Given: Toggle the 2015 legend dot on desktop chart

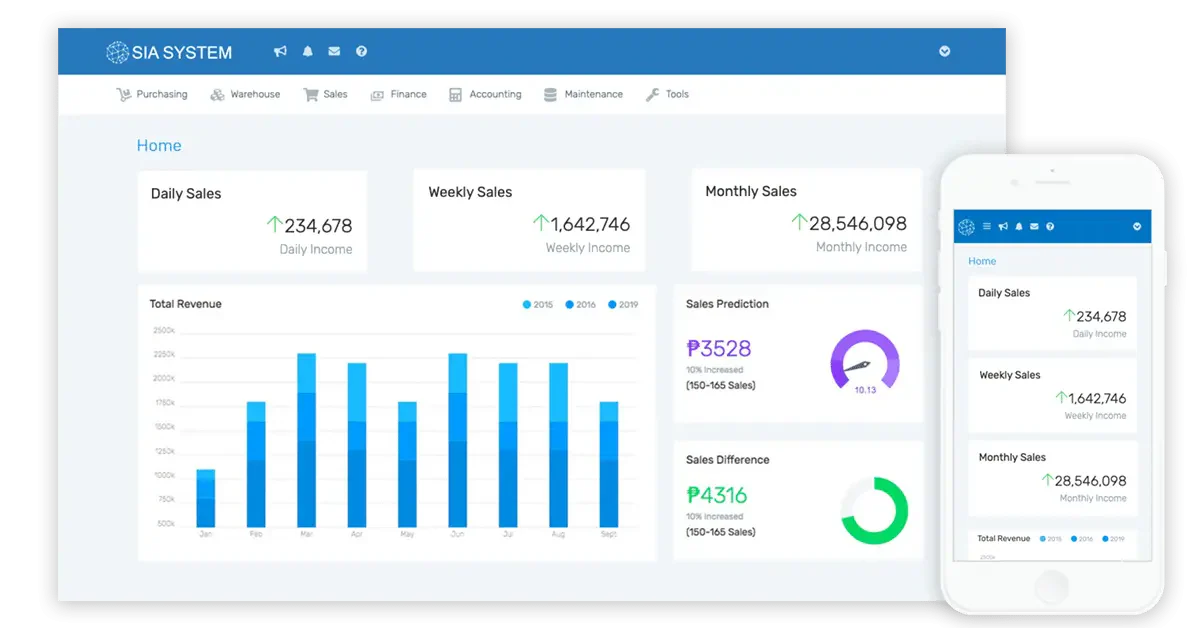Looking at the screenshot, I should (x=527, y=305).
